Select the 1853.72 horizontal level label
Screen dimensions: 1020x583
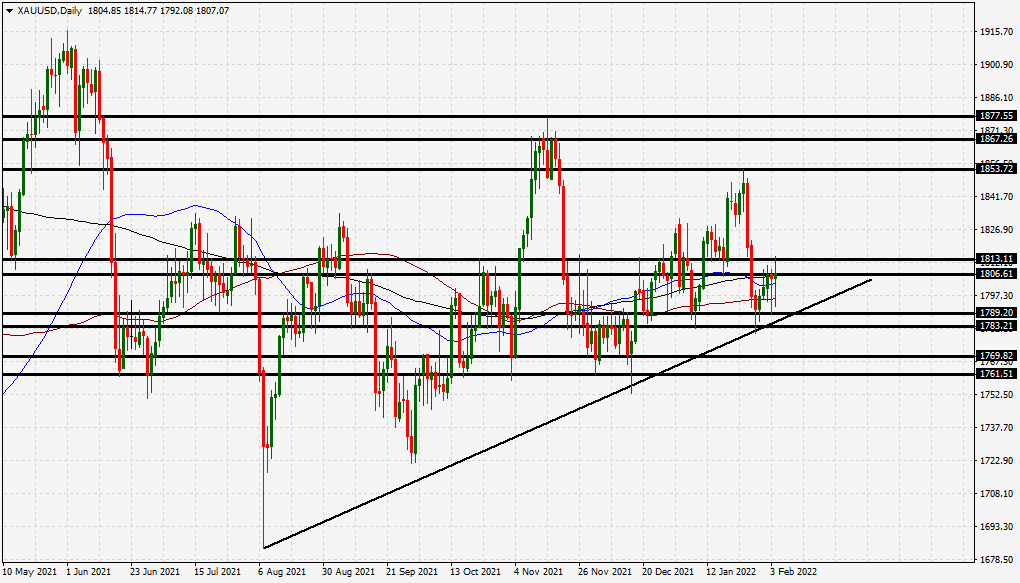pos(996,169)
